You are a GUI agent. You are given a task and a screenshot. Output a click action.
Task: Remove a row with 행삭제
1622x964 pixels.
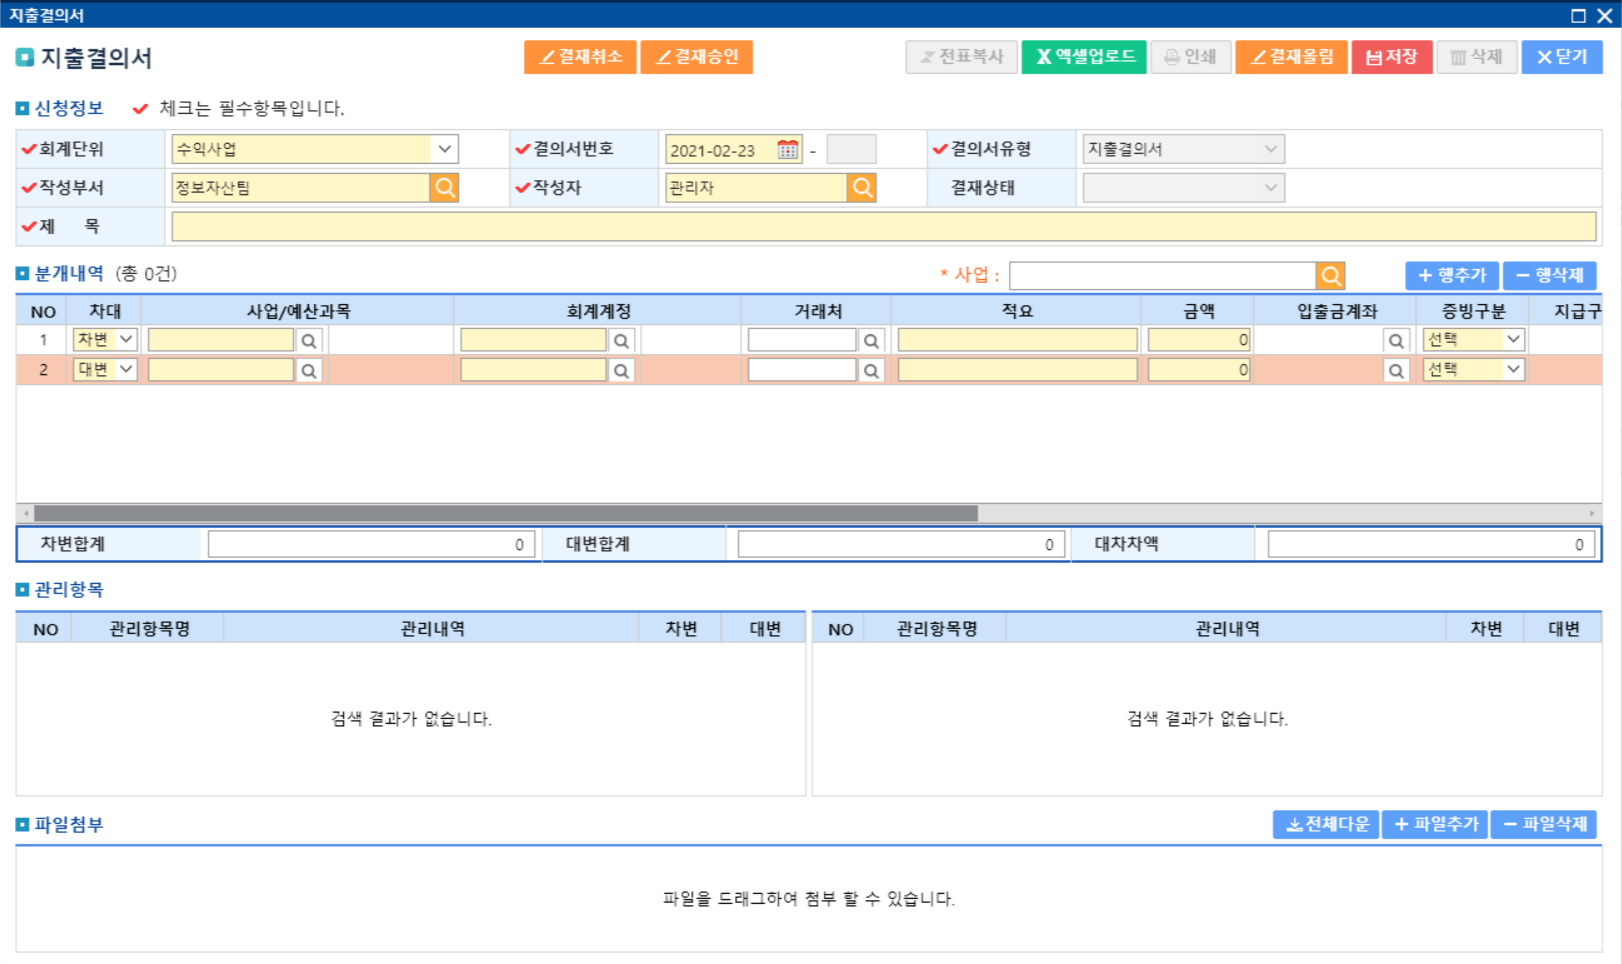[x=1549, y=275]
